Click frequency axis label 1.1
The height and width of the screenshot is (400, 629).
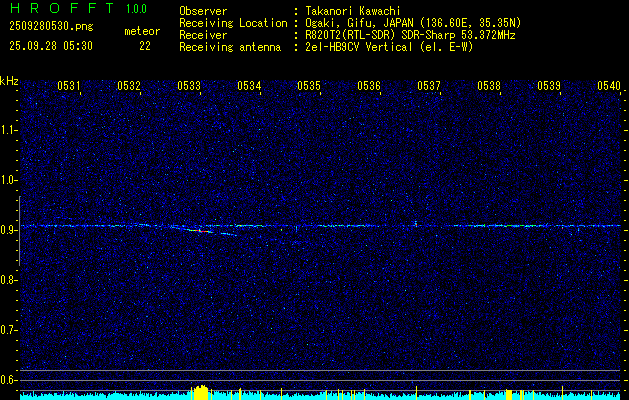click(8, 130)
